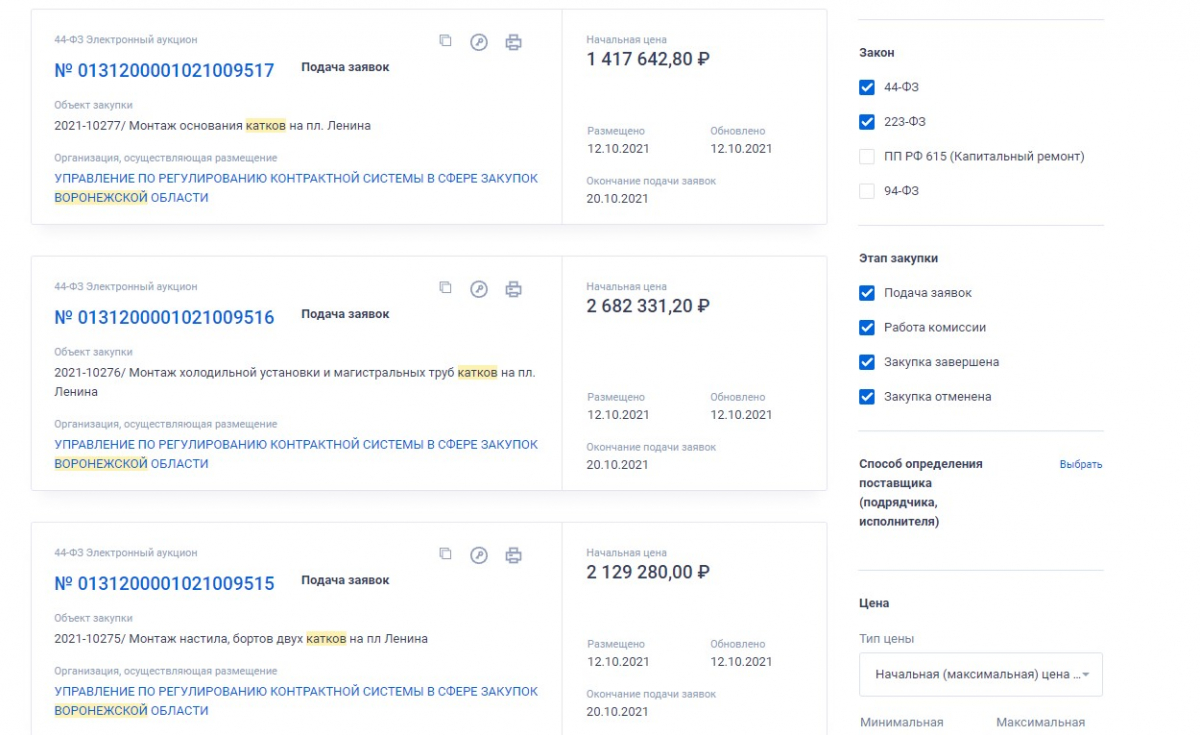Toggle Закупка завершена stage checkbox

(x=867, y=362)
